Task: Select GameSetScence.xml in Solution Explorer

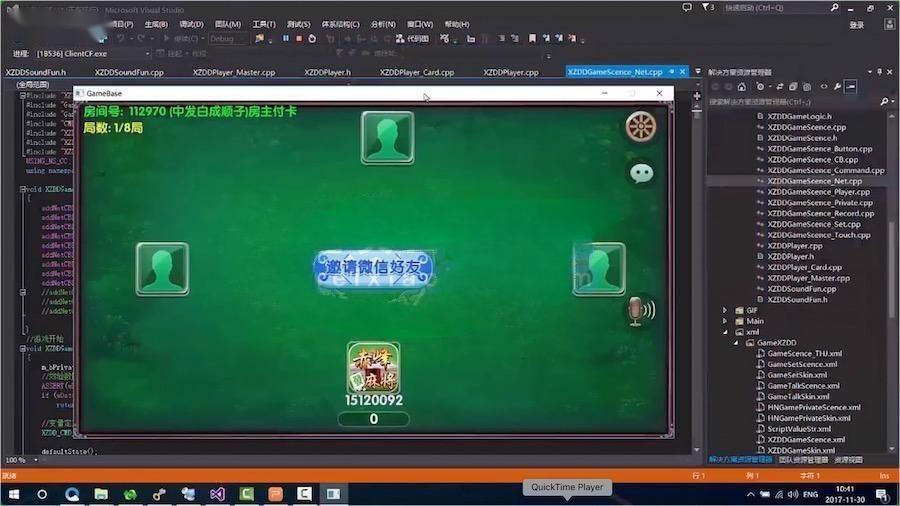Action: (x=802, y=364)
